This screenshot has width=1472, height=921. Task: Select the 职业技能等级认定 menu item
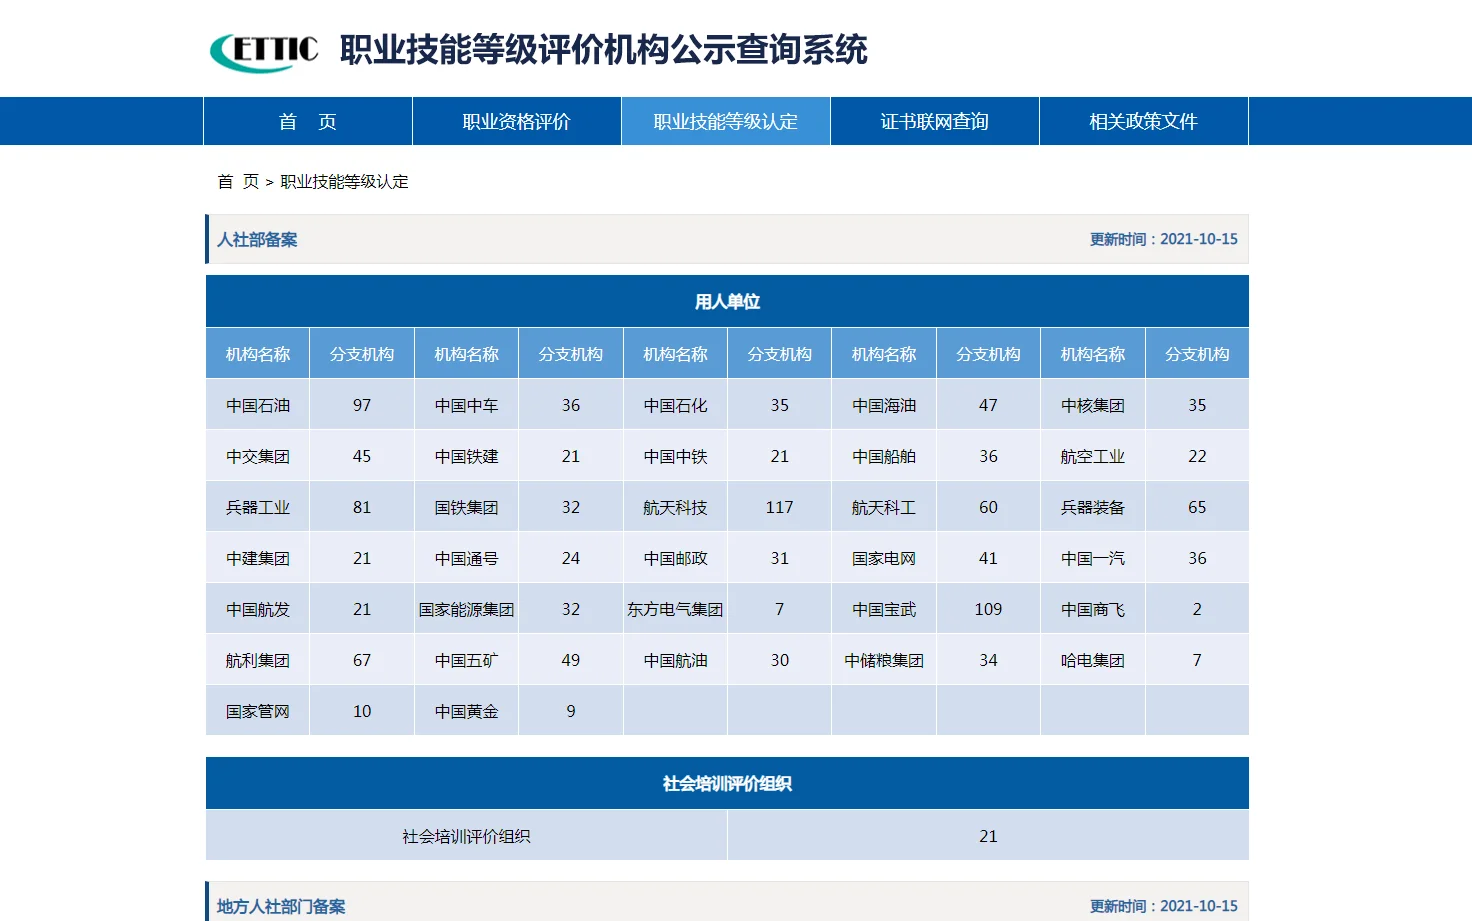pyautogui.click(x=725, y=121)
